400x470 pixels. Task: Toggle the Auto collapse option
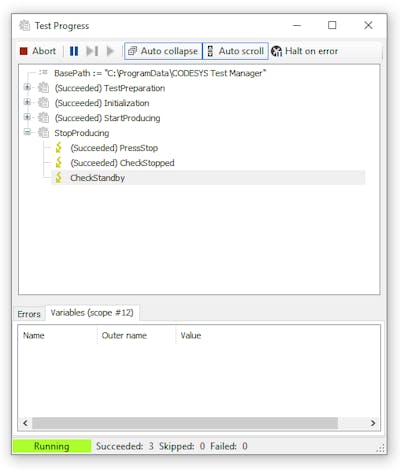point(163,51)
